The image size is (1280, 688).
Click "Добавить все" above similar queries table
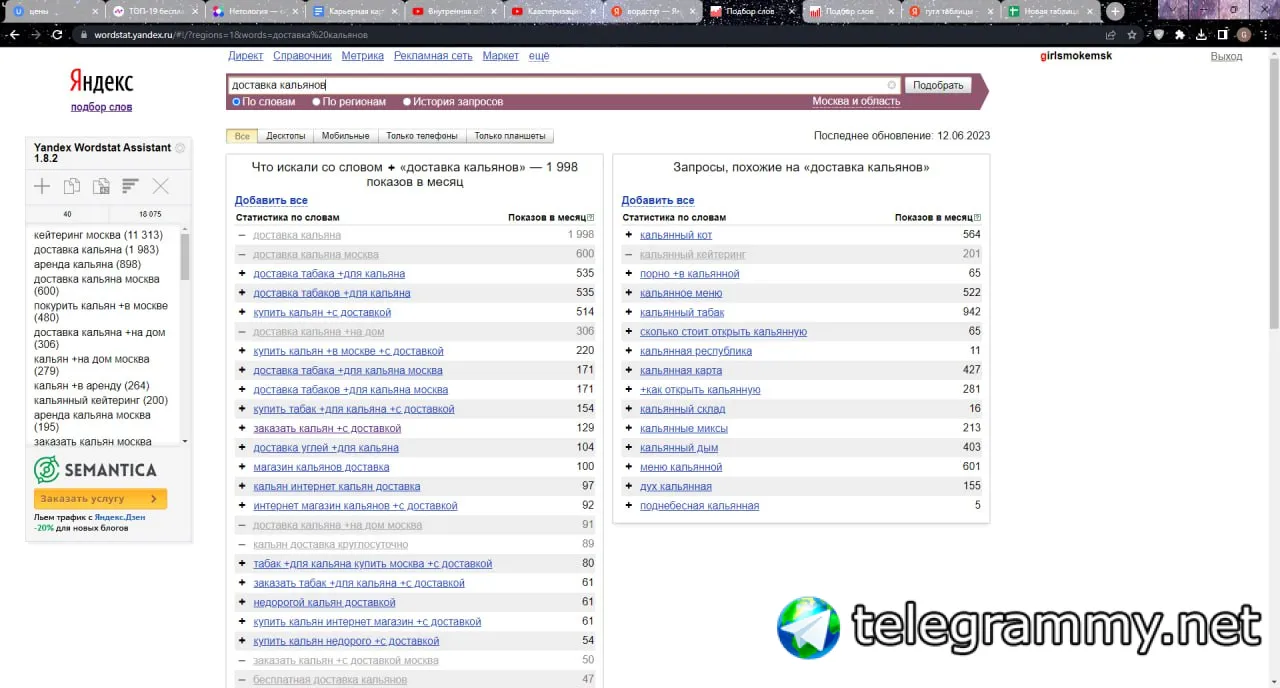(658, 201)
